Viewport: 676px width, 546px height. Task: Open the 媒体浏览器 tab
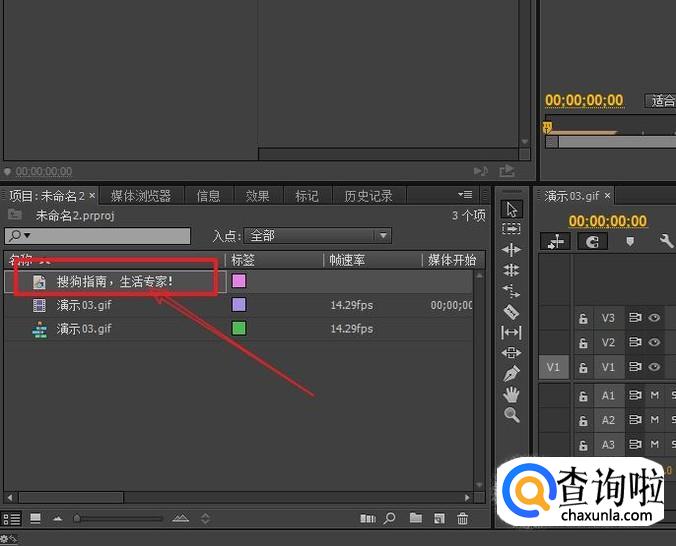141,196
